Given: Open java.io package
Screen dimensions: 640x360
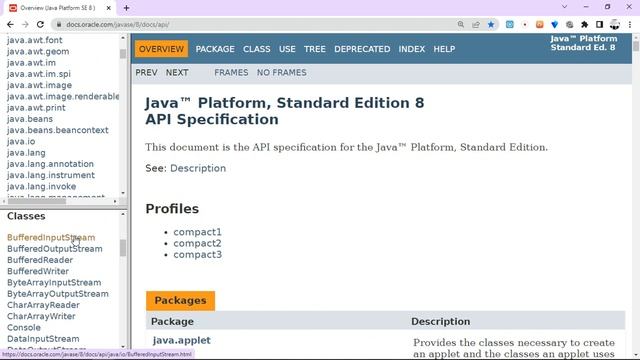Looking at the screenshot, I should click(x=21, y=142).
